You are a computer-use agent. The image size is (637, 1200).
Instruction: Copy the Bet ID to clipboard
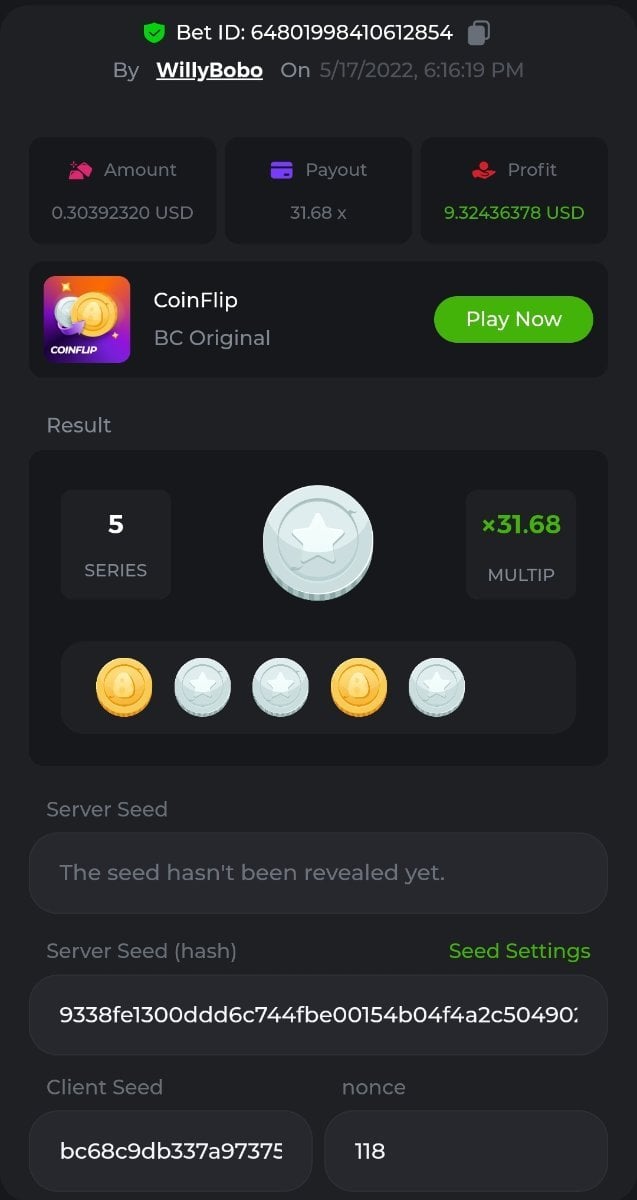(x=479, y=33)
